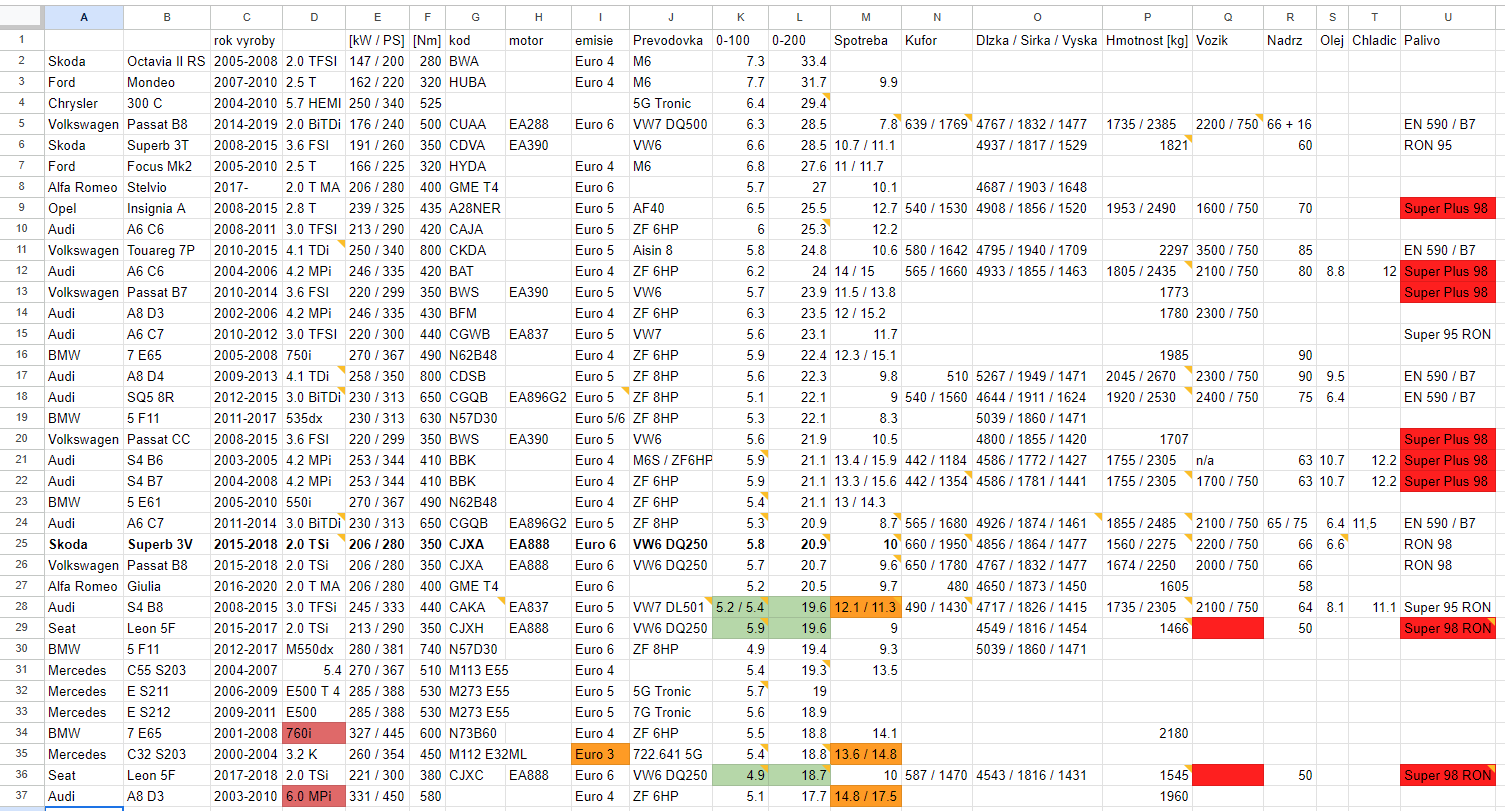Click the 'Palivo' header cell

tap(1448, 40)
